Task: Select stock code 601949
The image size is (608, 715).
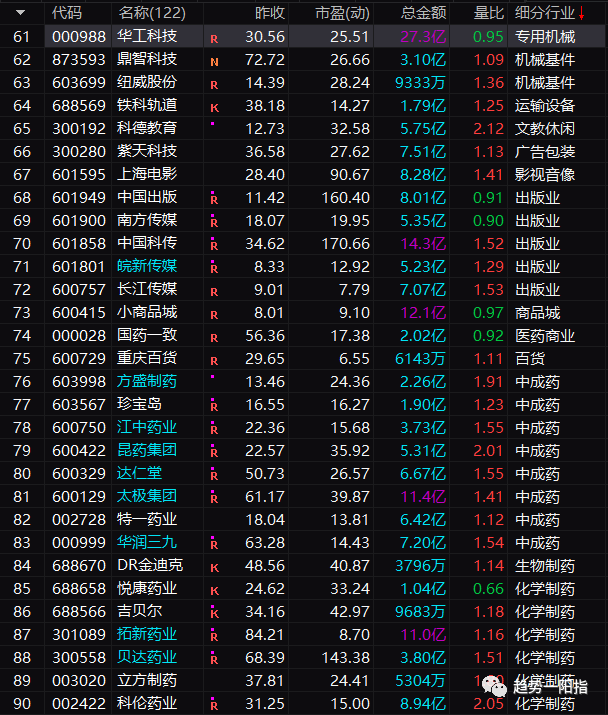Action: click(x=78, y=197)
